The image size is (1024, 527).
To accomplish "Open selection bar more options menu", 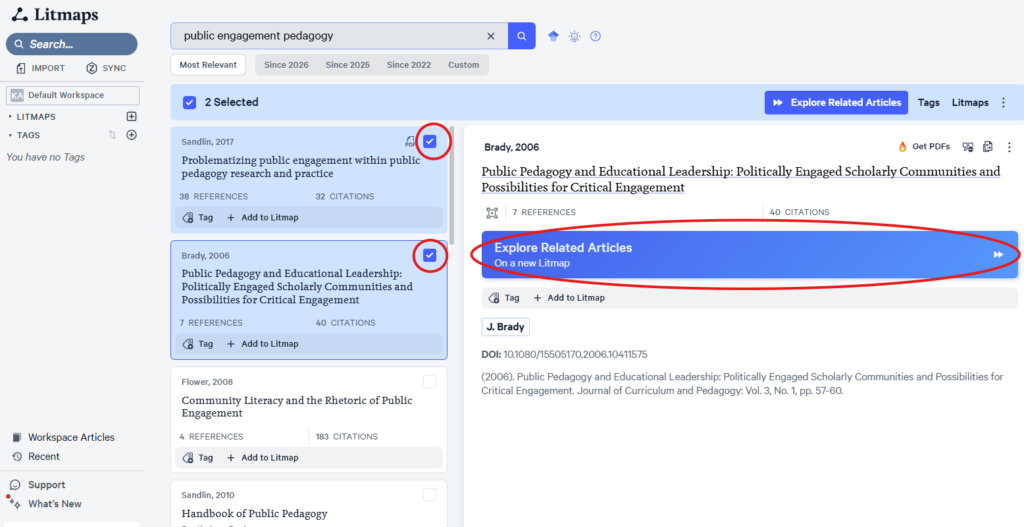I will 1004,103.
